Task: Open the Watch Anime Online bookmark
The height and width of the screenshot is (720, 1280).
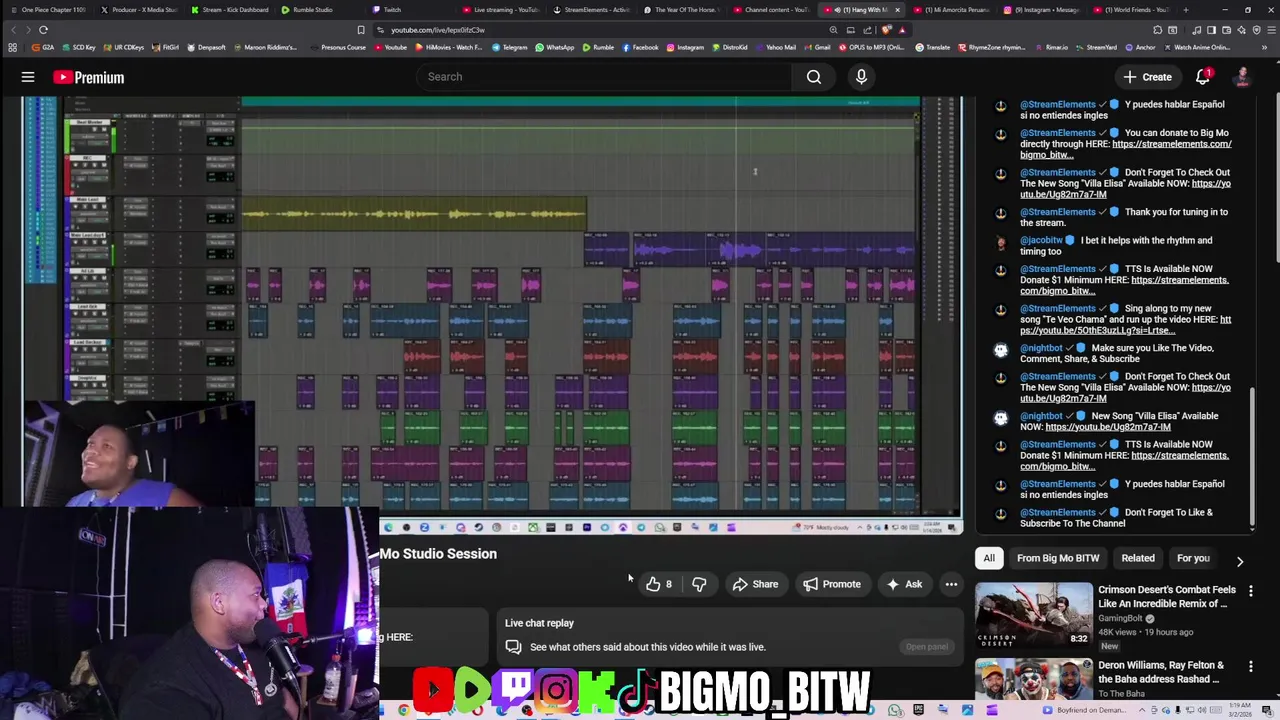Action: point(1196,47)
